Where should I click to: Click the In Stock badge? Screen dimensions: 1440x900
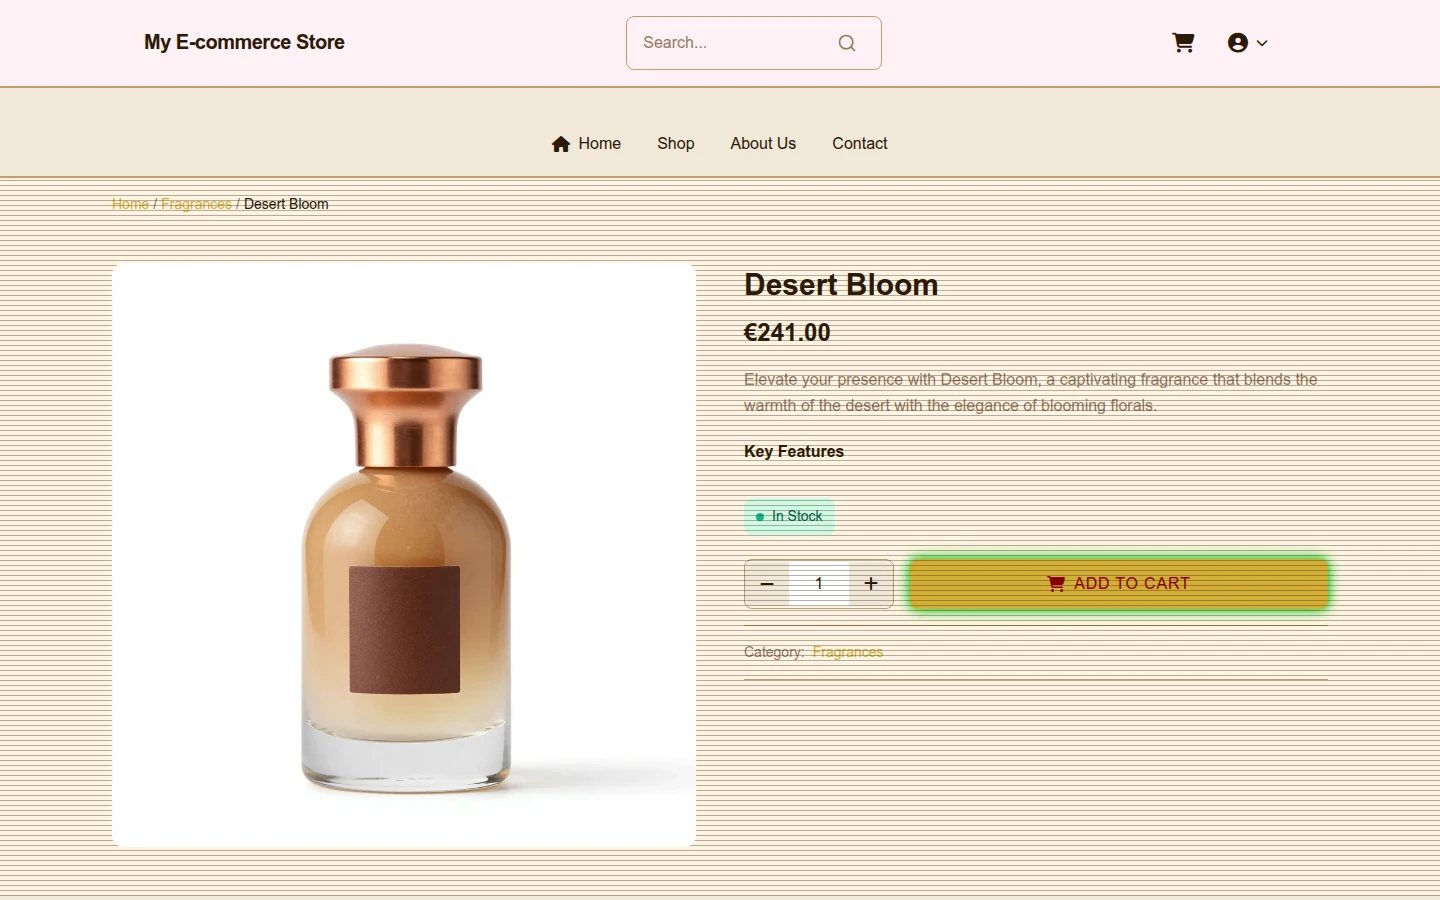(x=789, y=516)
